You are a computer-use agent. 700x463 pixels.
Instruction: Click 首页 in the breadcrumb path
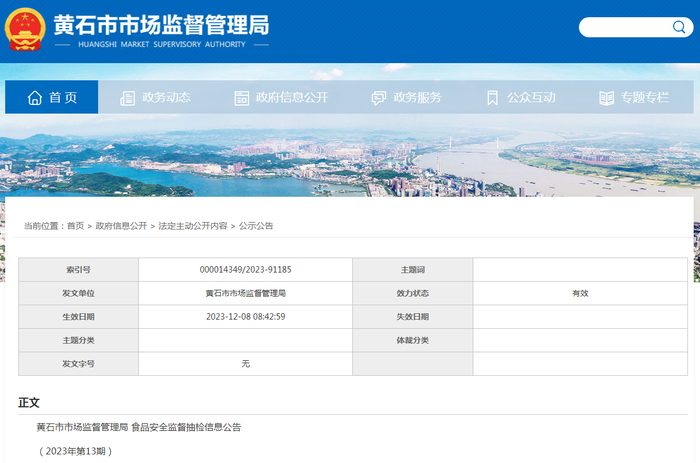point(75,226)
